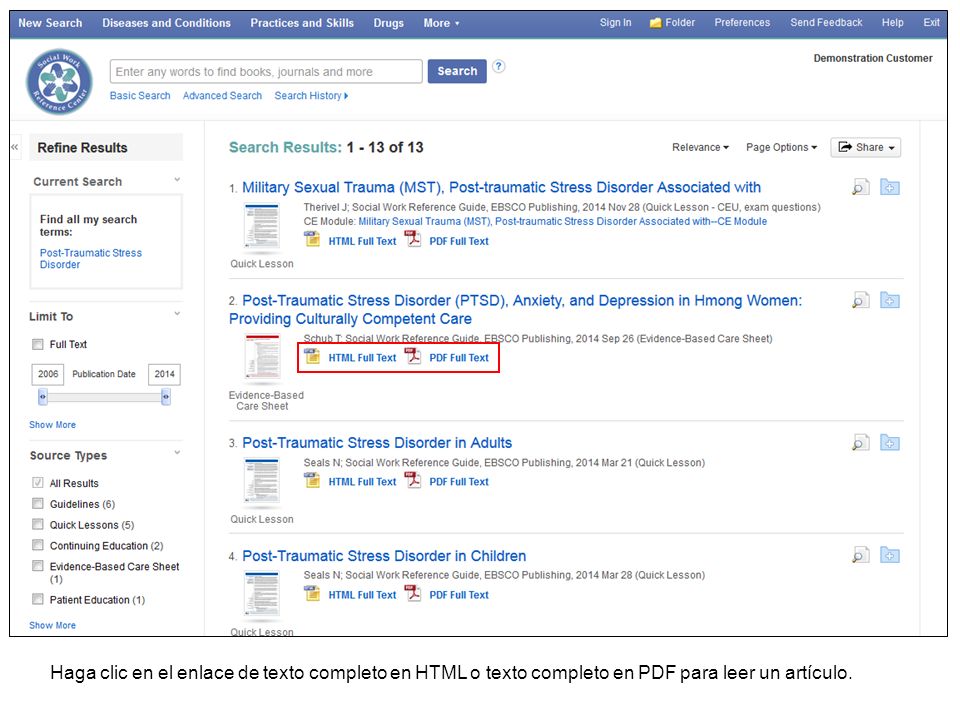
Task: Click the right publication date slider handle
Action: click(x=166, y=397)
